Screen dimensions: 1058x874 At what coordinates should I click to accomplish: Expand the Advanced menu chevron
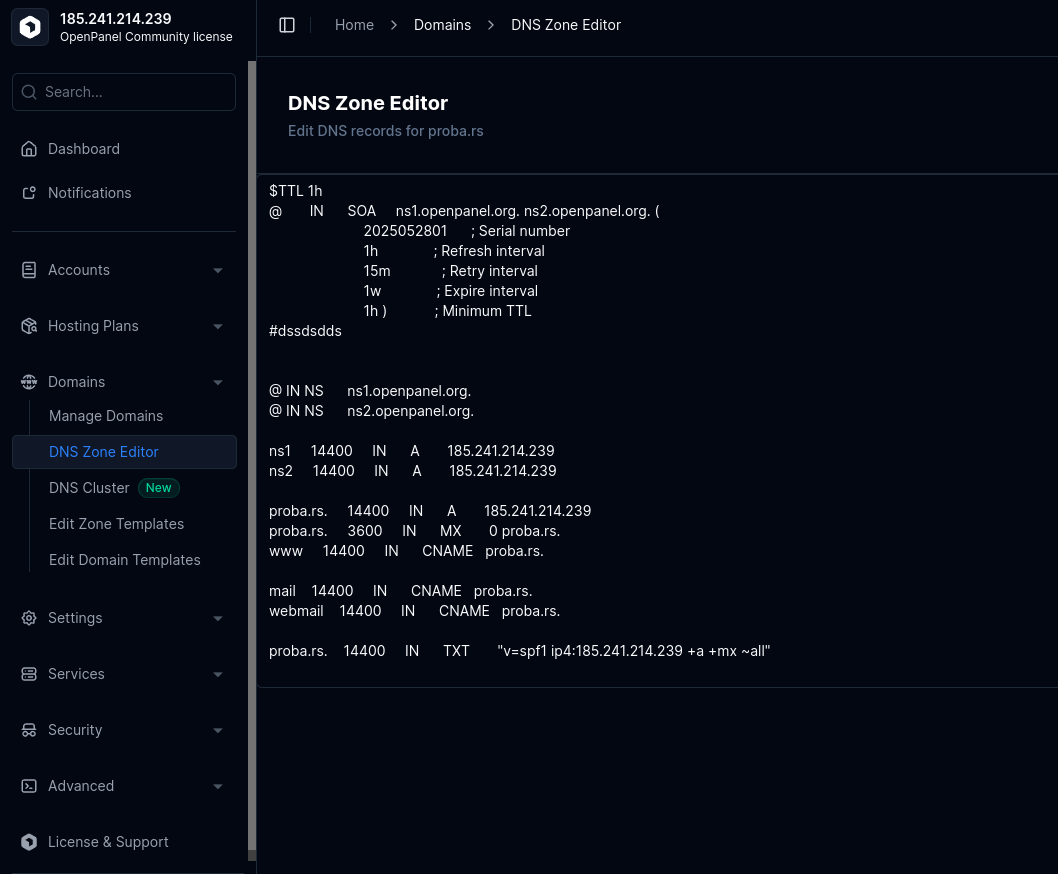click(x=218, y=787)
